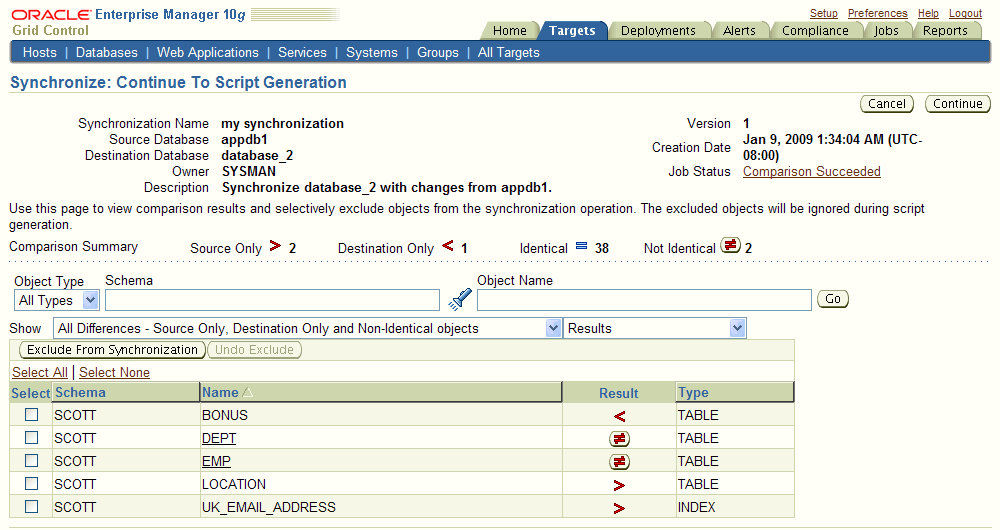This screenshot has width=1000, height=530.
Task: Click the Select All link
Action: pos(40,372)
